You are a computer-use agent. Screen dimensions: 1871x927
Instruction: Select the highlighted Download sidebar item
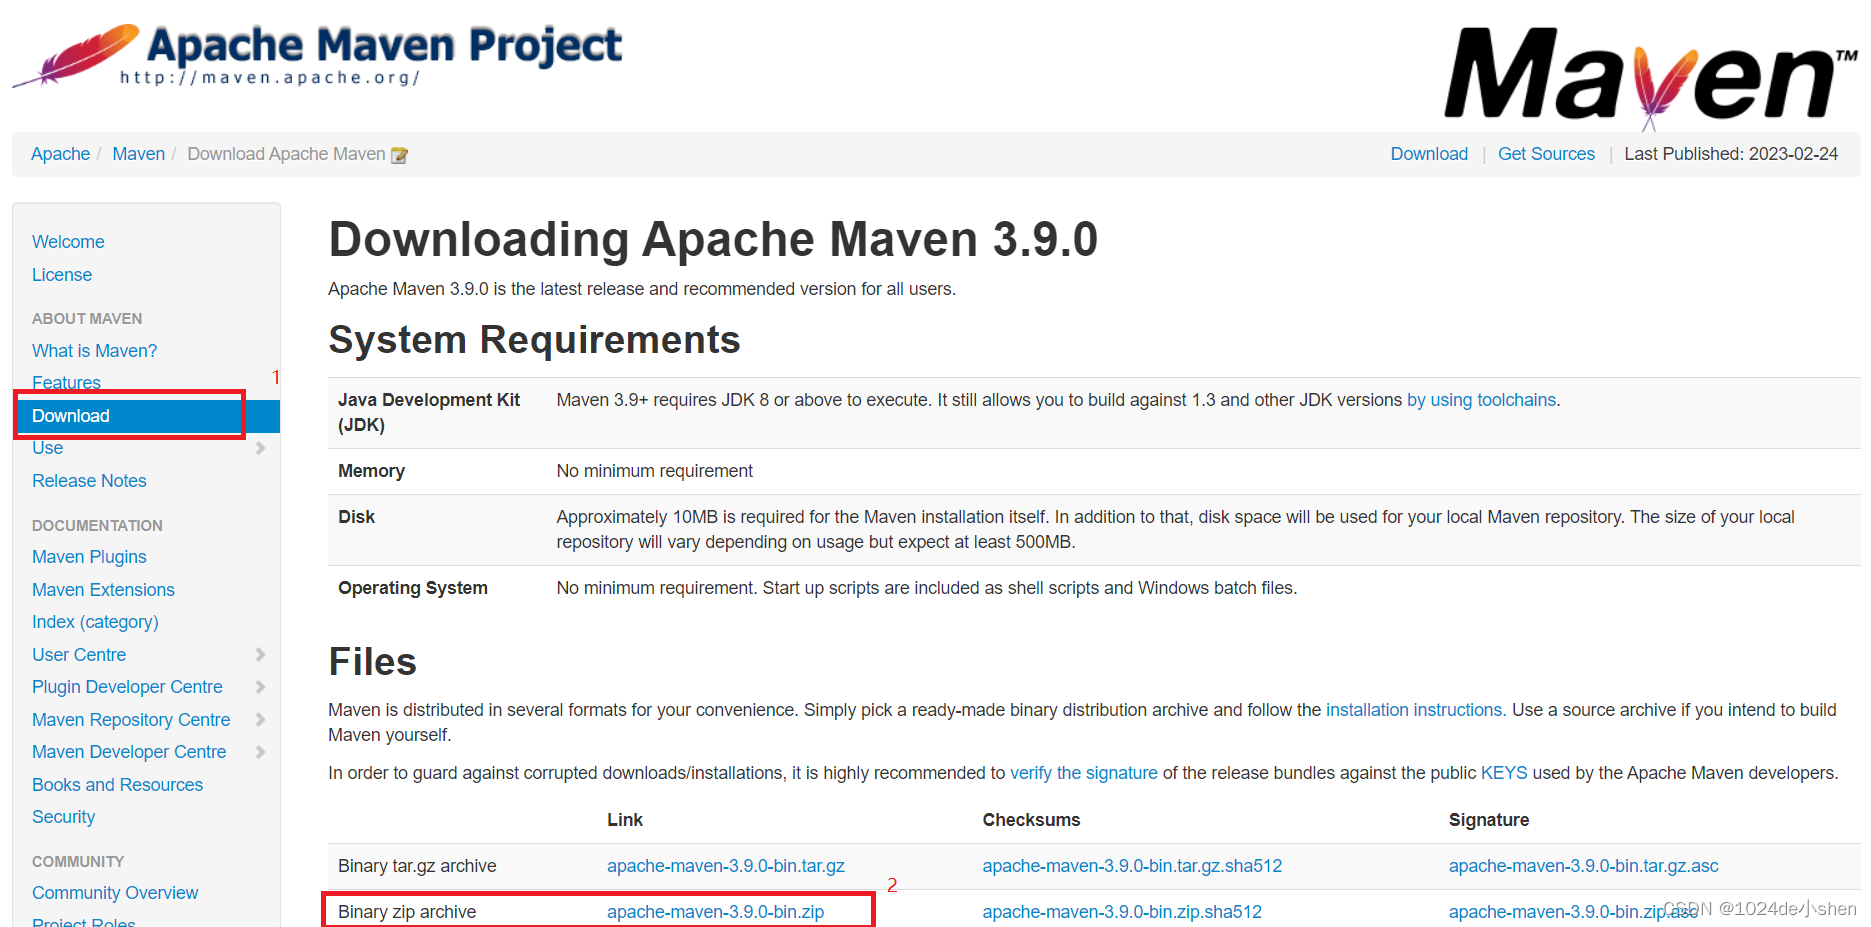click(x=147, y=416)
